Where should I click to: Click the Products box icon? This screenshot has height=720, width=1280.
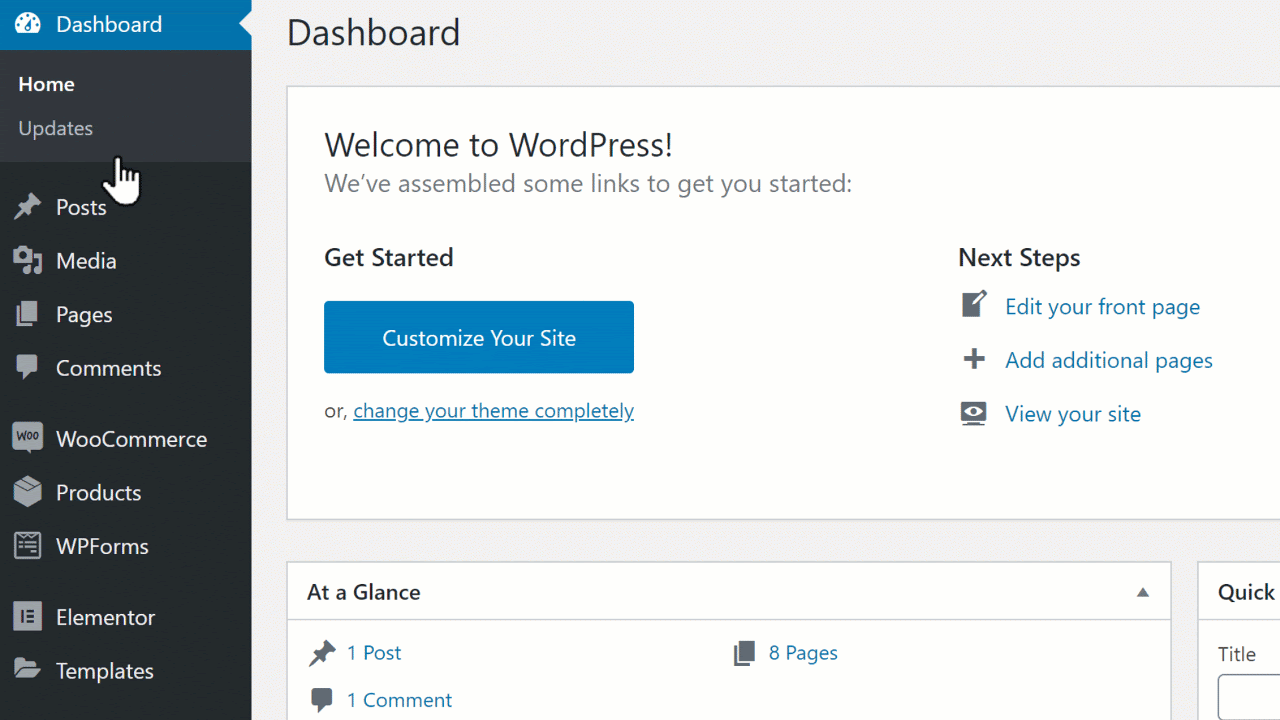pos(28,492)
